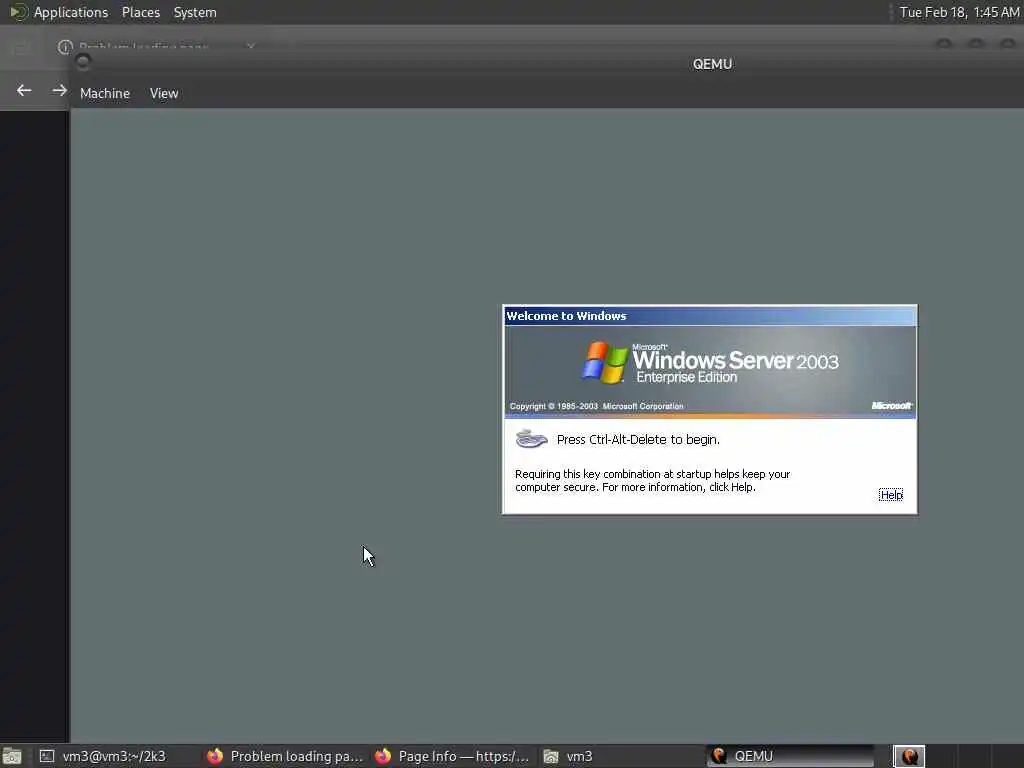1024x768 pixels.
Task: Click the Enterprise Edition text
Action: [686, 377]
